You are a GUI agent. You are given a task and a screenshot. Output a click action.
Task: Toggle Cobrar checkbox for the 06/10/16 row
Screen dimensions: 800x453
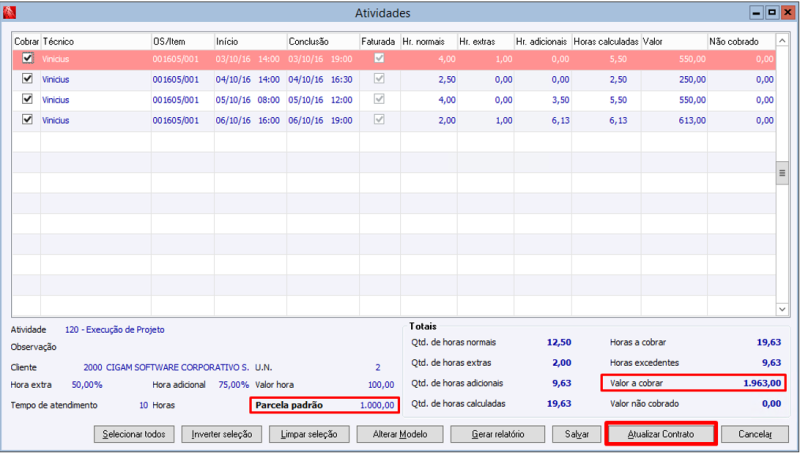point(28,119)
